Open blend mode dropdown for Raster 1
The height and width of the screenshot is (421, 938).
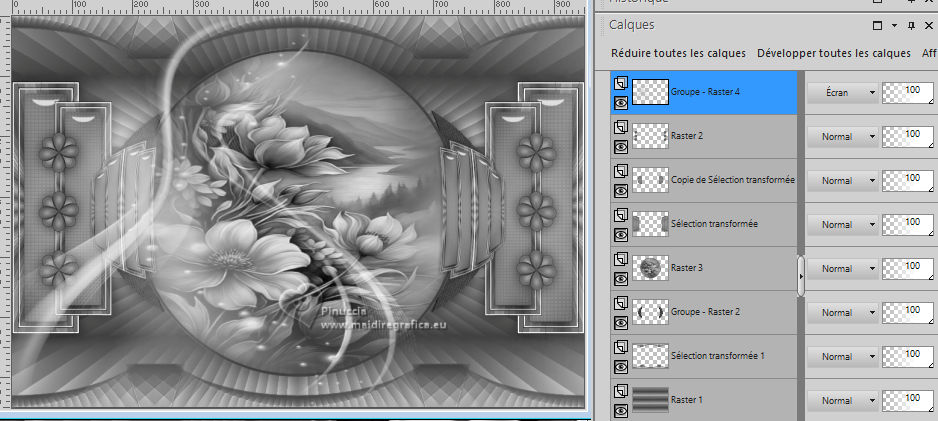point(842,401)
